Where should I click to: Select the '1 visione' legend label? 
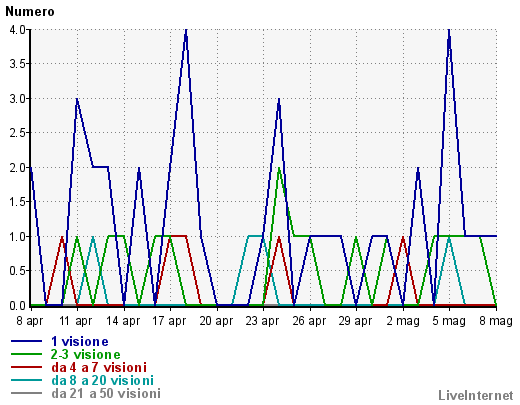pos(80,341)
